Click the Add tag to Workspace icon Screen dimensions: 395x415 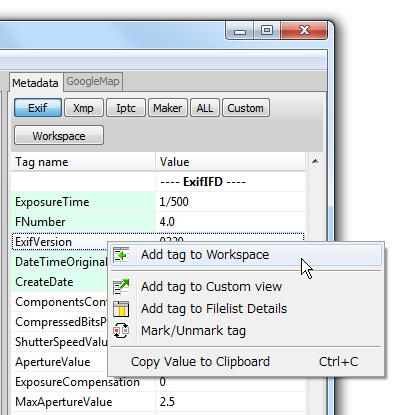pyautogui.click(x=121, y=255)
